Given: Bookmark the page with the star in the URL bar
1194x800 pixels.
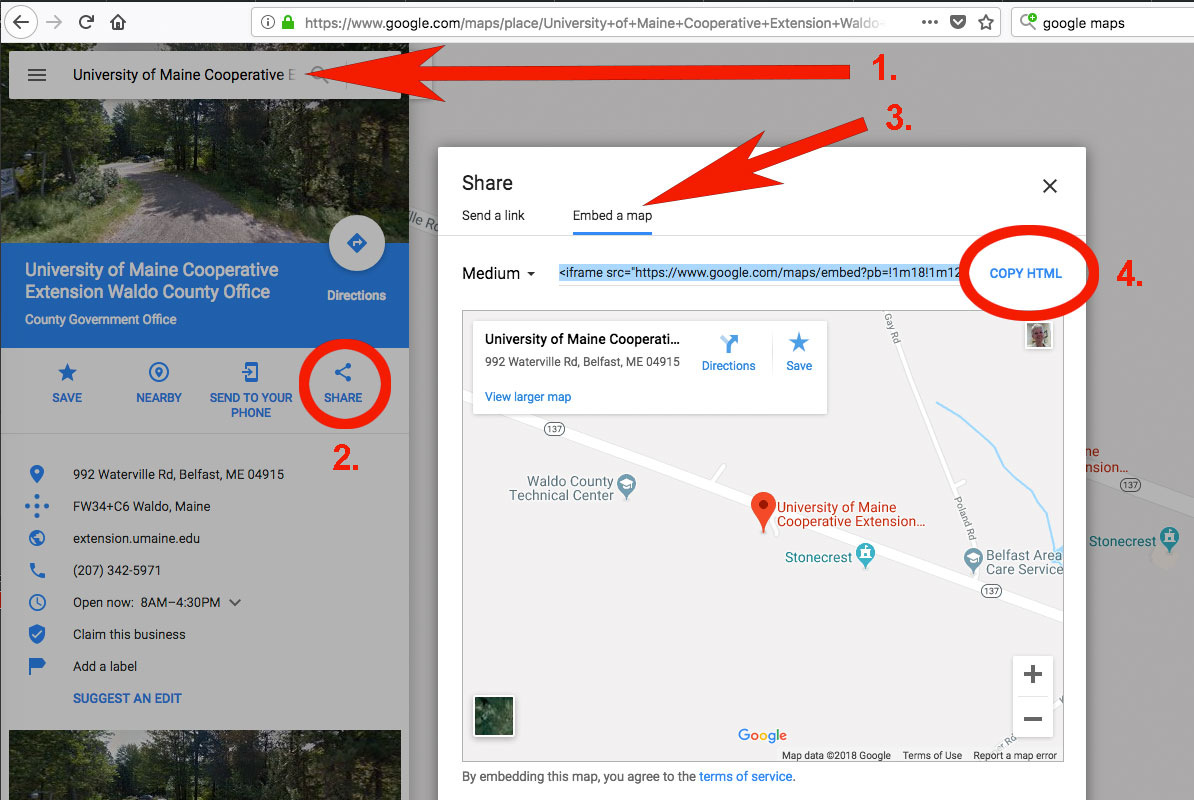Looking at the screenshot, I should click(986, 22).
